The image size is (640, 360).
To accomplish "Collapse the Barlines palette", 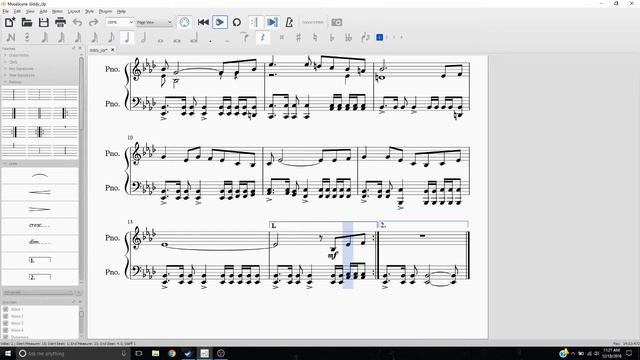I will pyautogui.click(x=15, y=82).
